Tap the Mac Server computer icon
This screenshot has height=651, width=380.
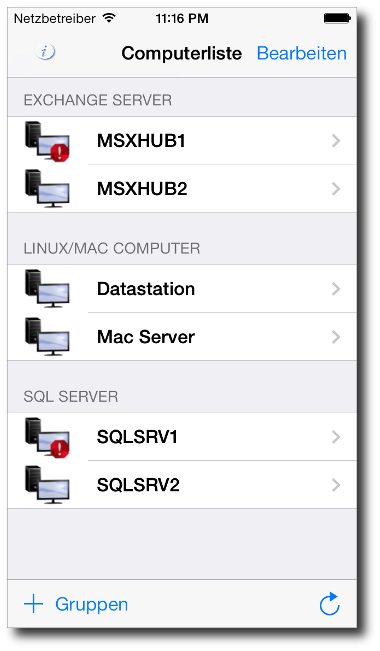pos(47,337)
